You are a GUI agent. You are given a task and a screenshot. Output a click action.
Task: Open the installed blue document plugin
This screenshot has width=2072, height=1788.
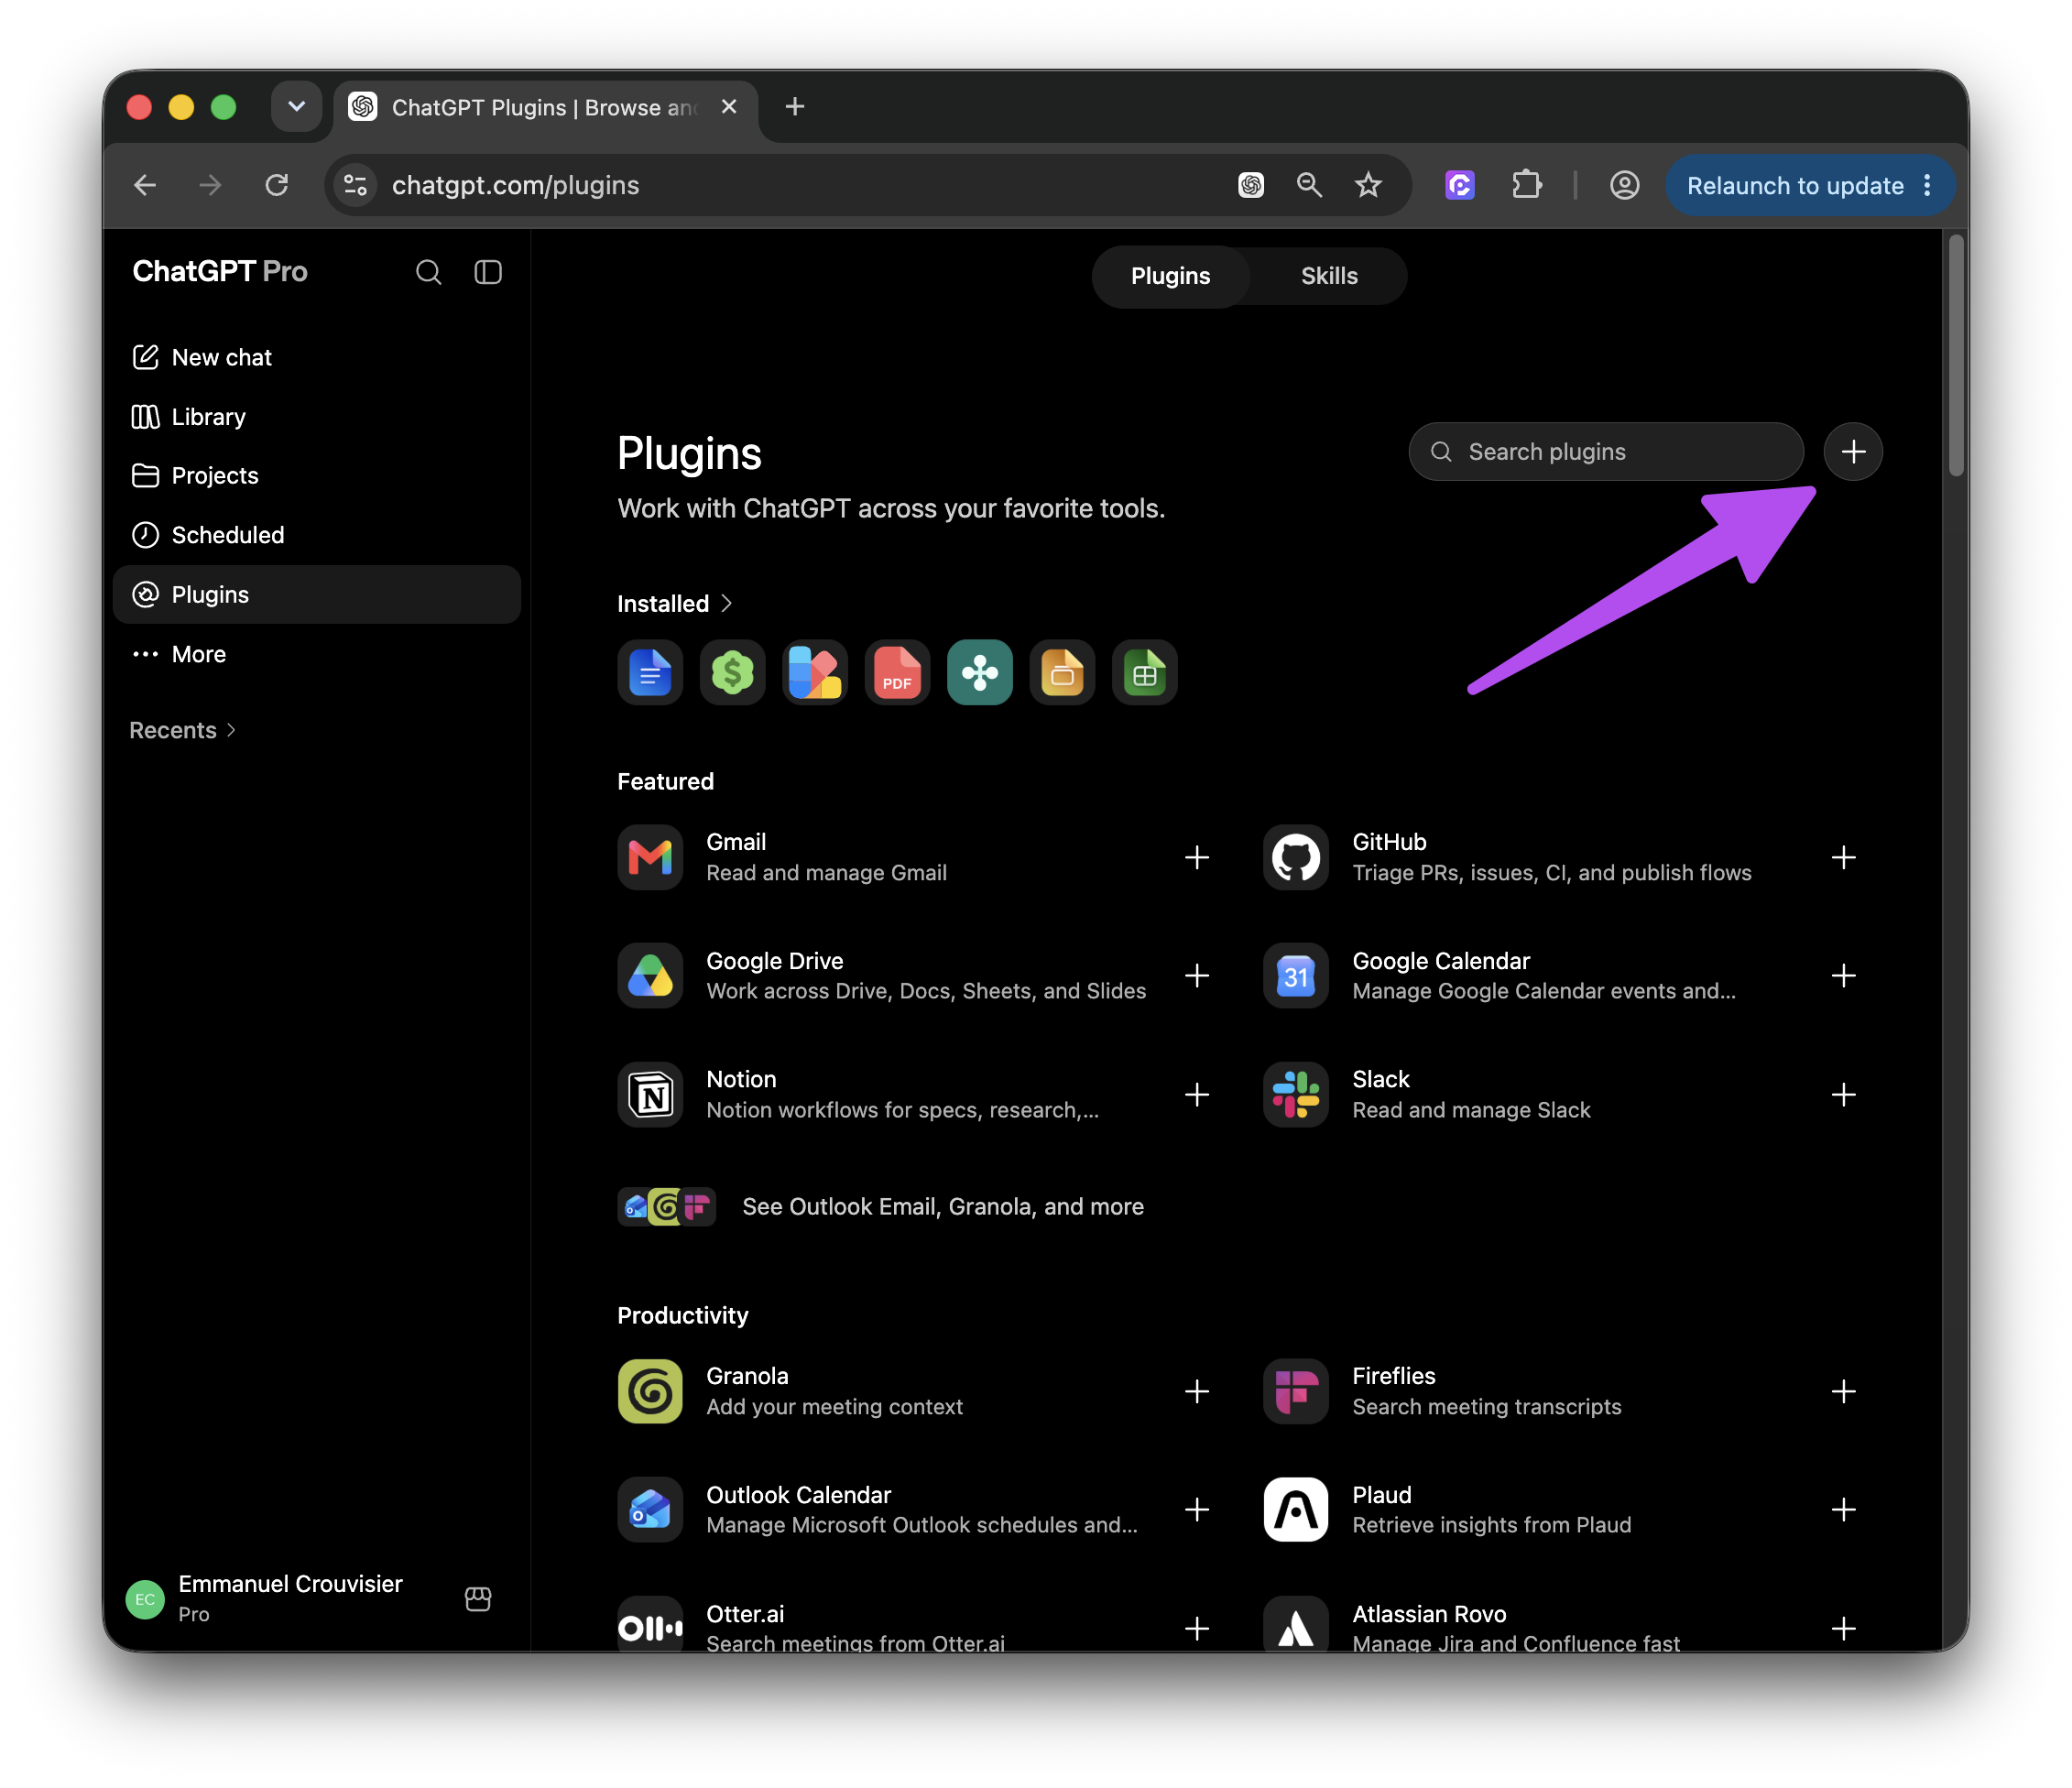click(650, 672)
